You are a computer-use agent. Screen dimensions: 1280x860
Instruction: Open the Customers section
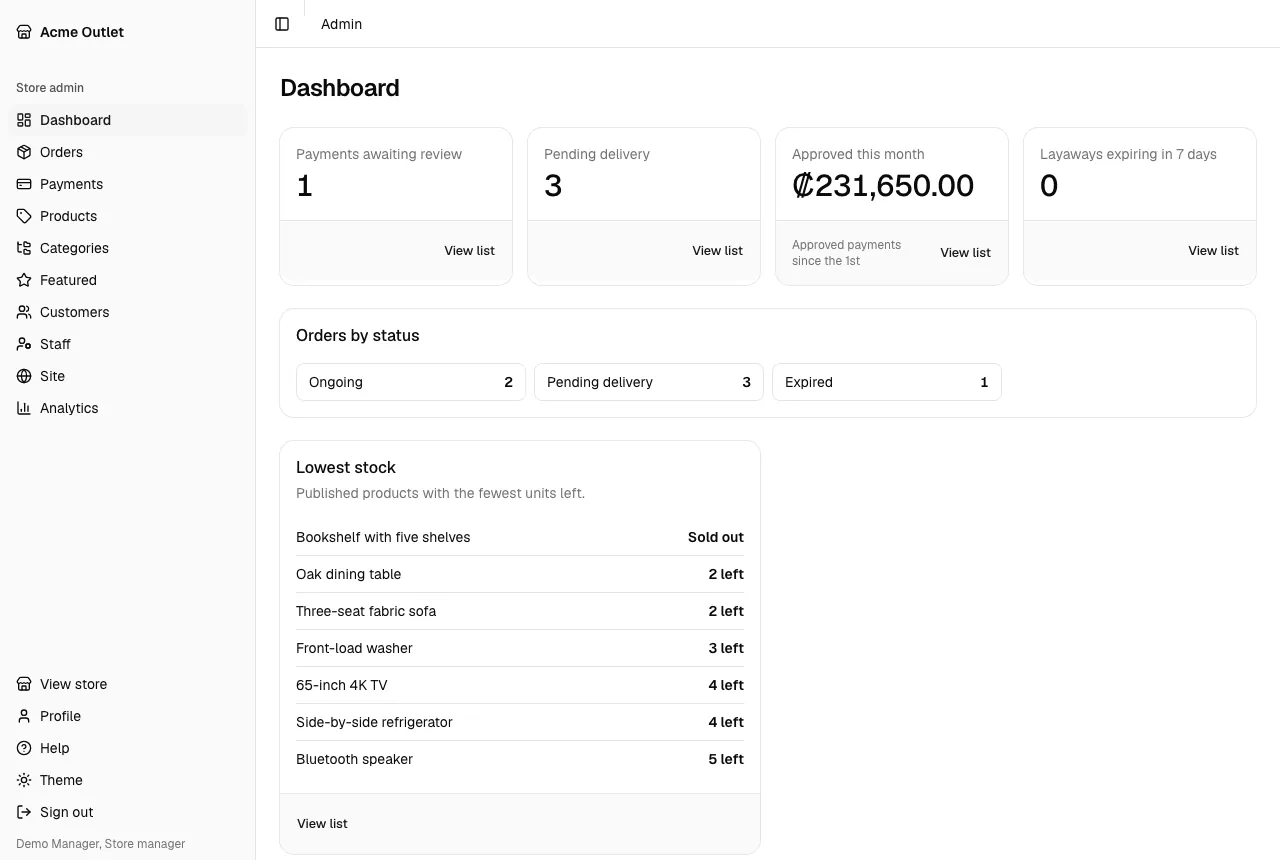127,312
